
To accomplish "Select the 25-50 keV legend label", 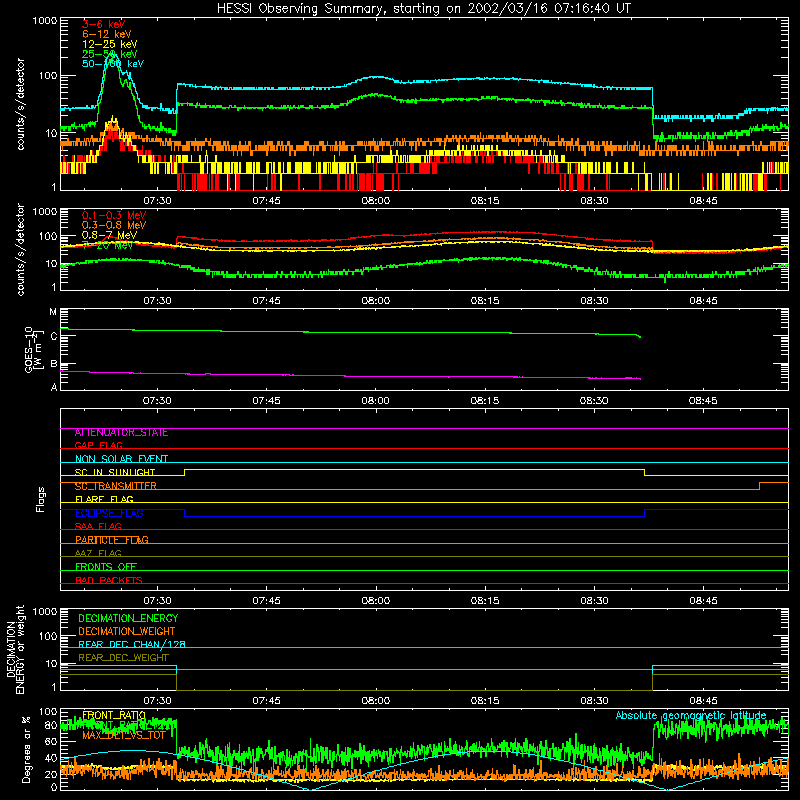I will (109, 54).
